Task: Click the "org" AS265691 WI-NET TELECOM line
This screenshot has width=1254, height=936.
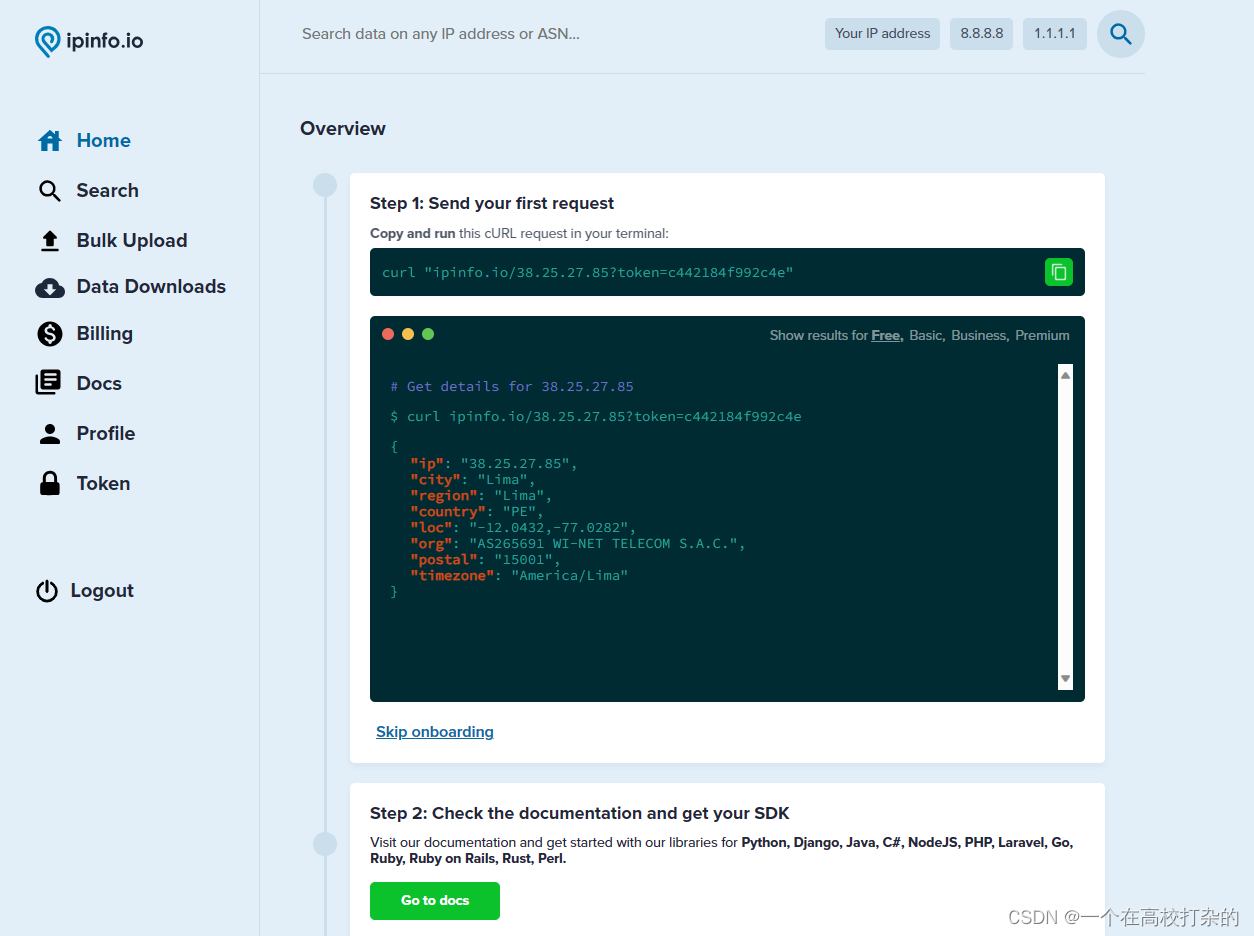Action: coord(578,544)
